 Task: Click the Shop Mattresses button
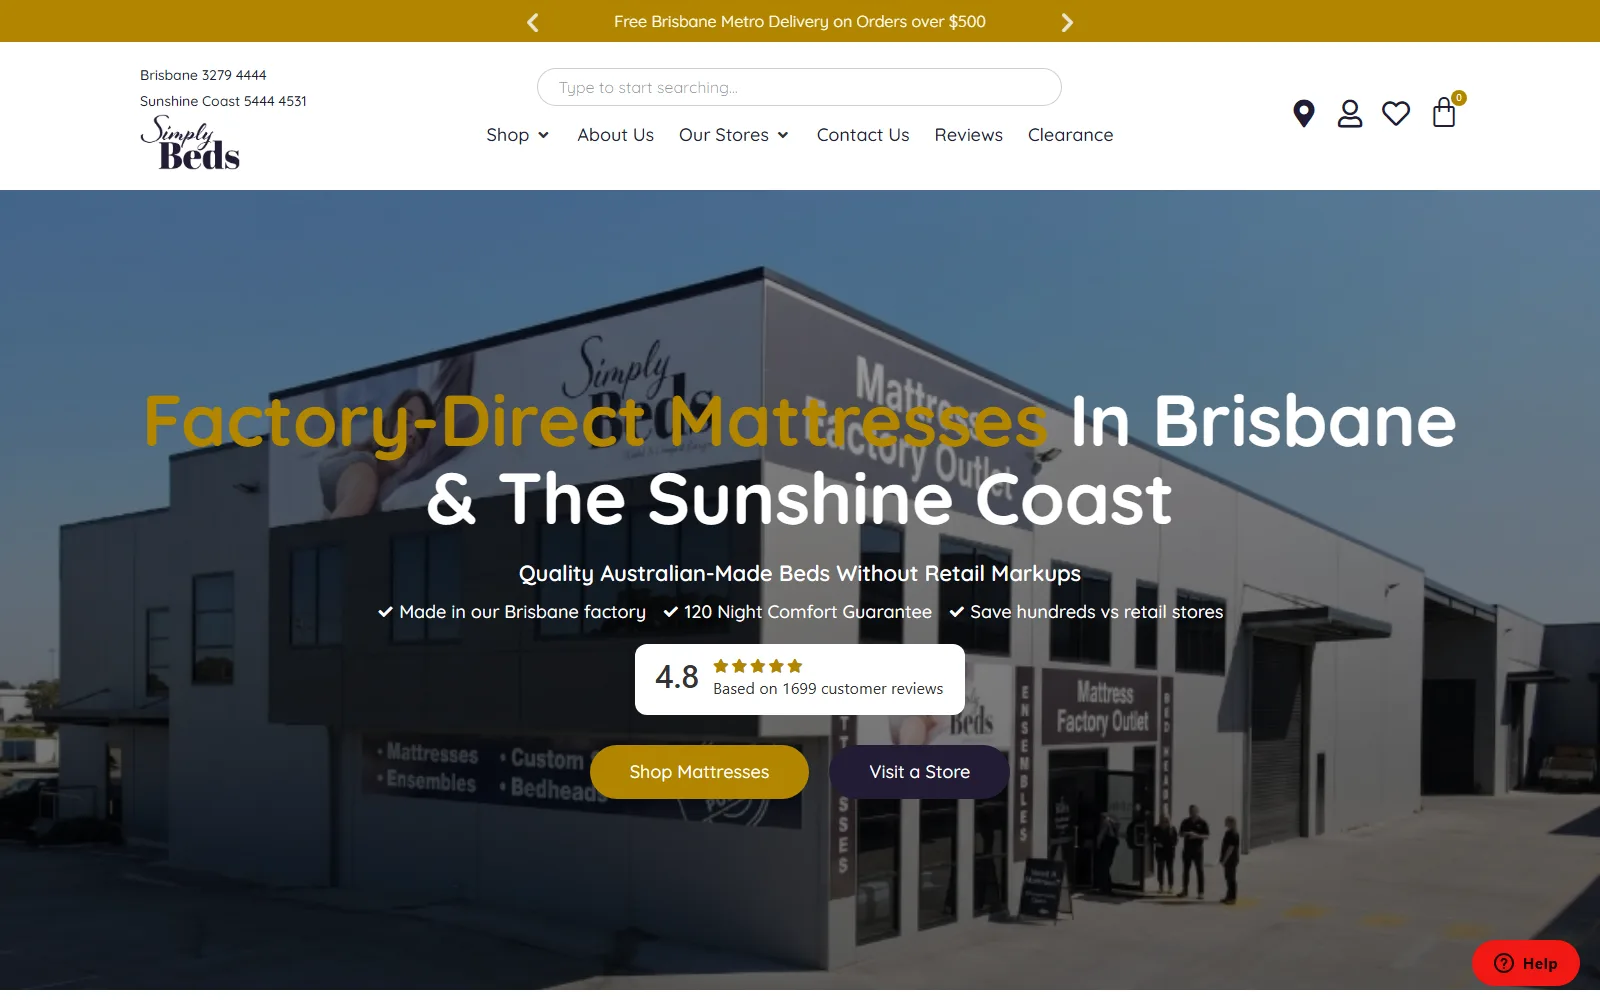click(x=699, y=772)
